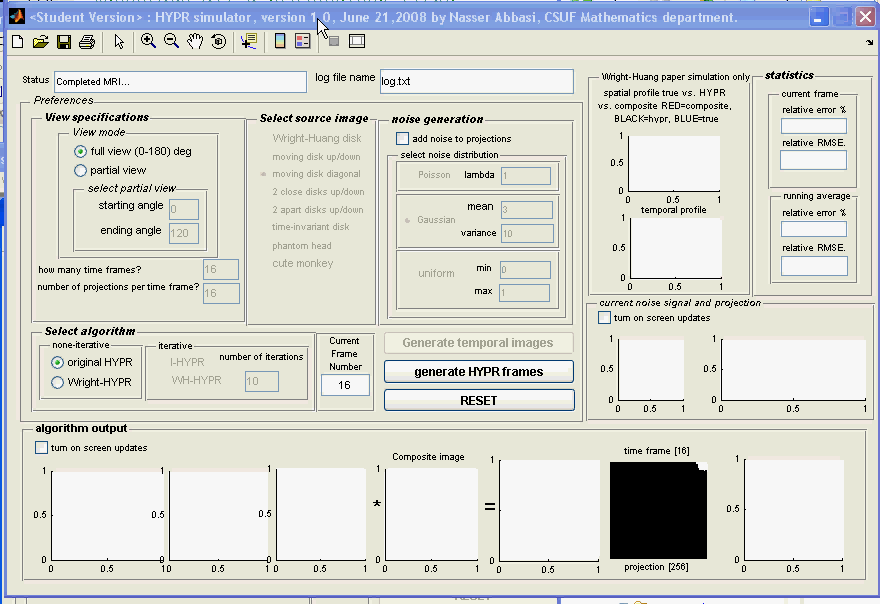Select the 'partial view' radio button
The width and height of the screenshot is (880, 604).
tap(81, 170)
